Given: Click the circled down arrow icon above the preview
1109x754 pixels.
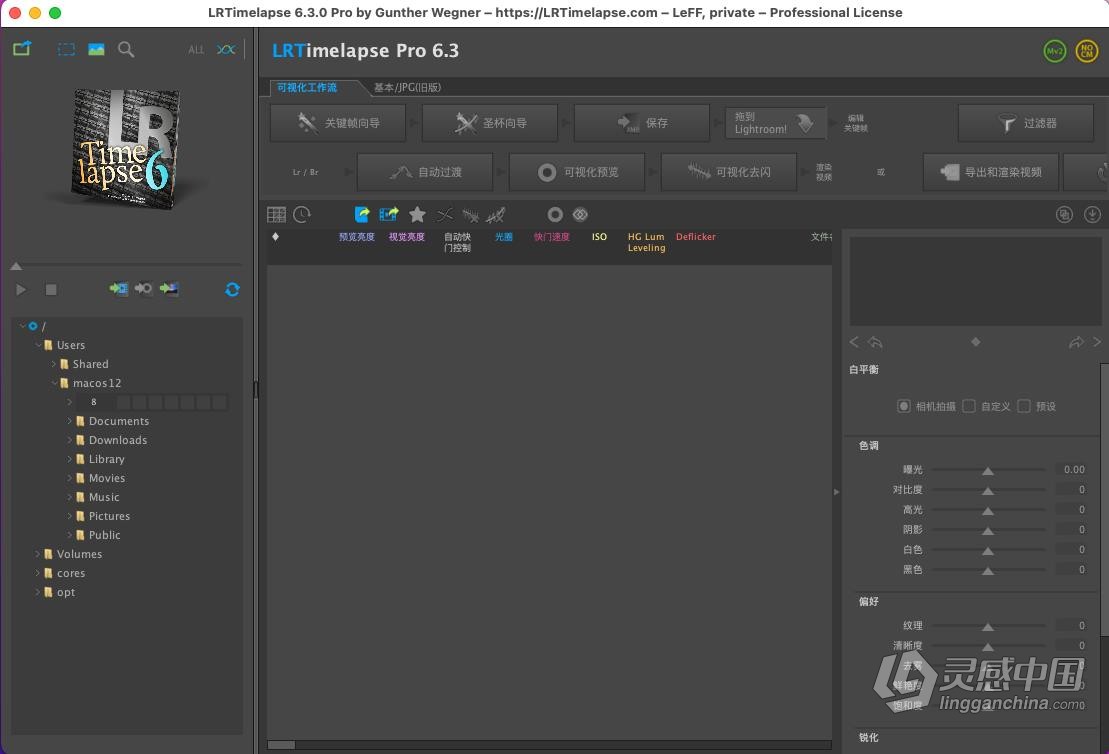Looking at the screenshot, I should tap(1092, 214).
